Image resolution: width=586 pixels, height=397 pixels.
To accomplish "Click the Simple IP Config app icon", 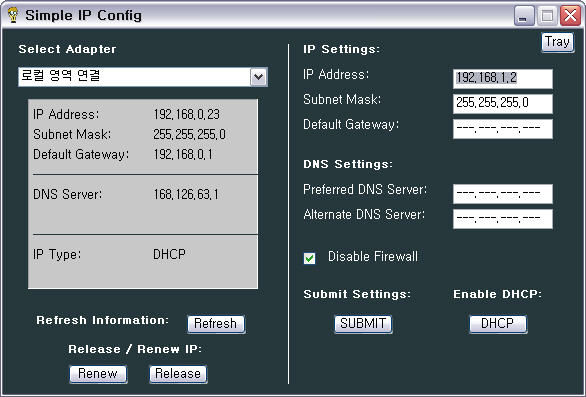I will pos(13,15).
